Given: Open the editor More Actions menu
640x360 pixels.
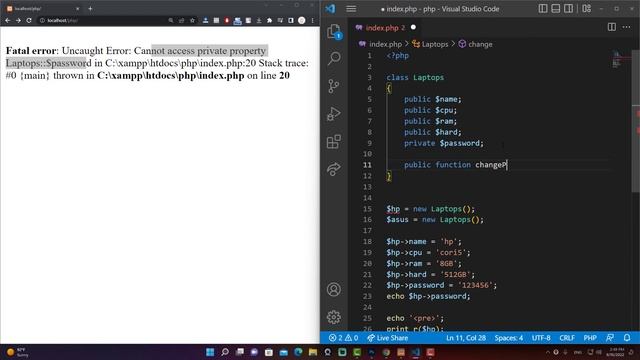Looking at the screenshot, I should (627, 27).
